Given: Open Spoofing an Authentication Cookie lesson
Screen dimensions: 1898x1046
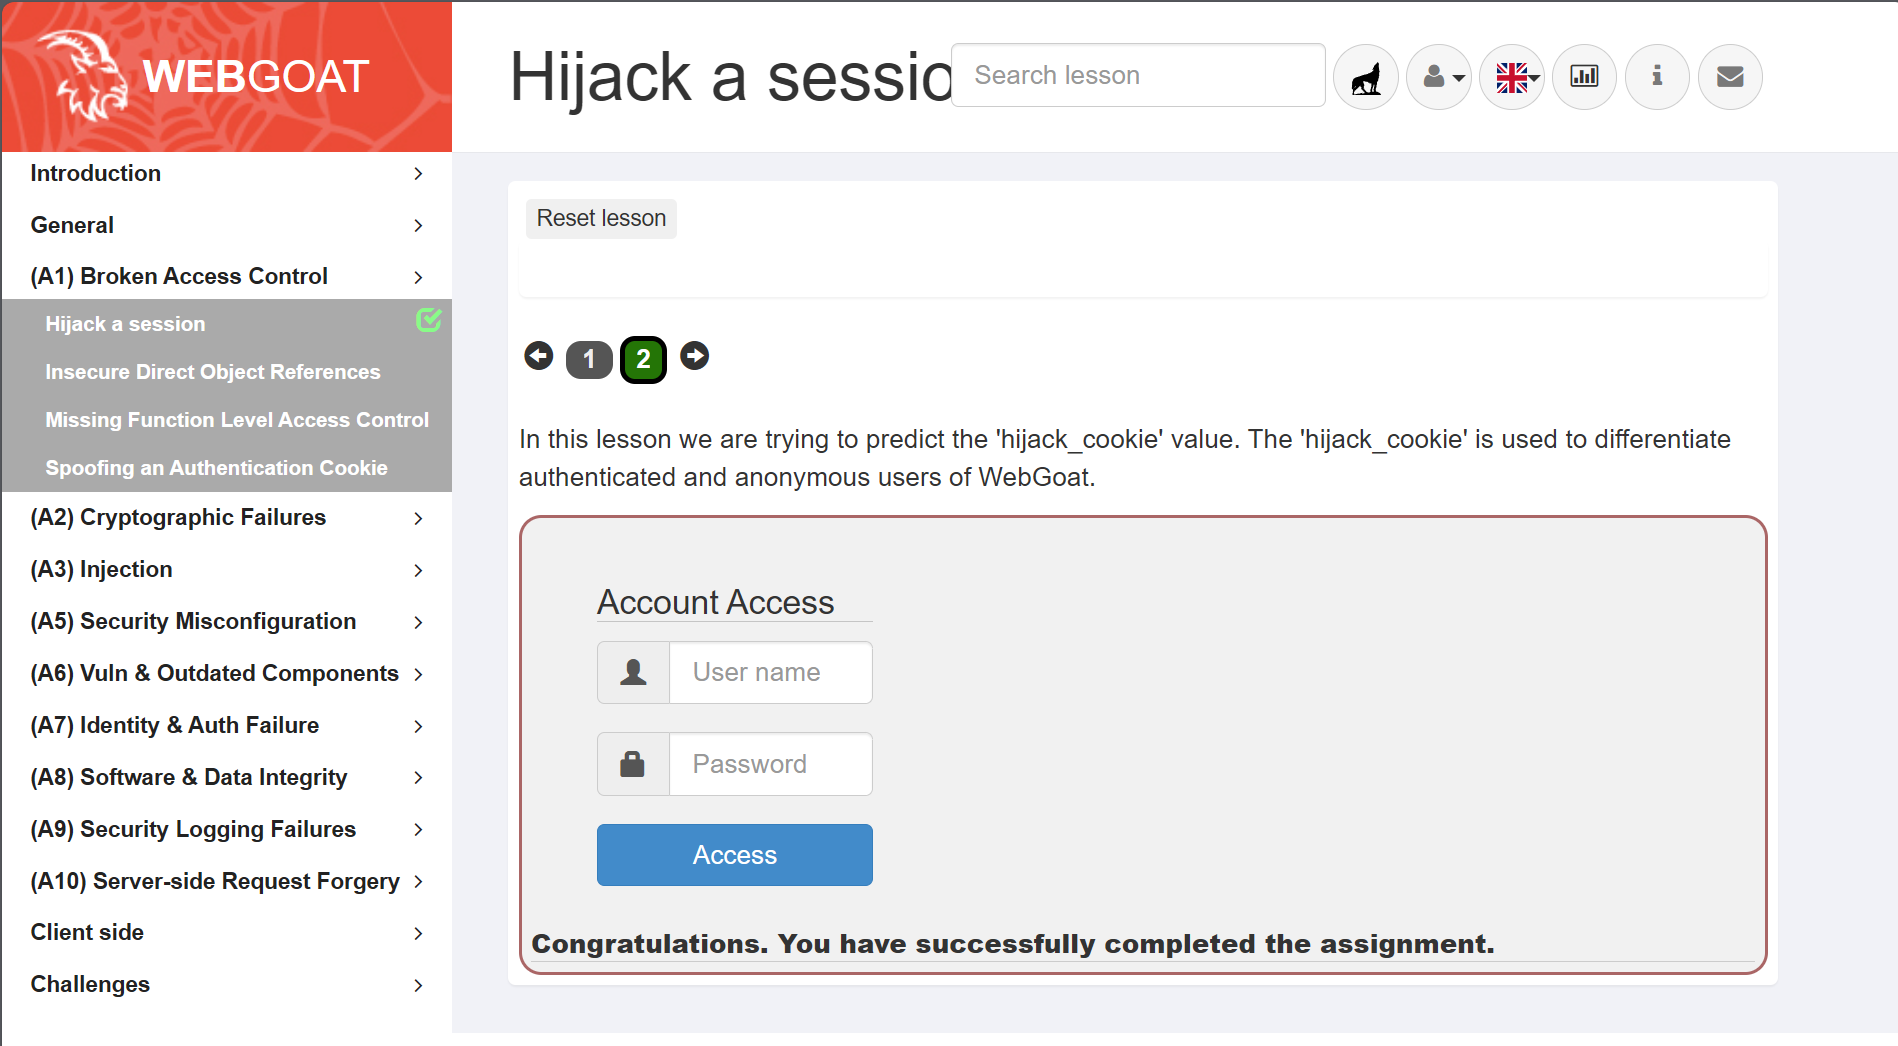Looking at the screenshot, I should 216,468.
